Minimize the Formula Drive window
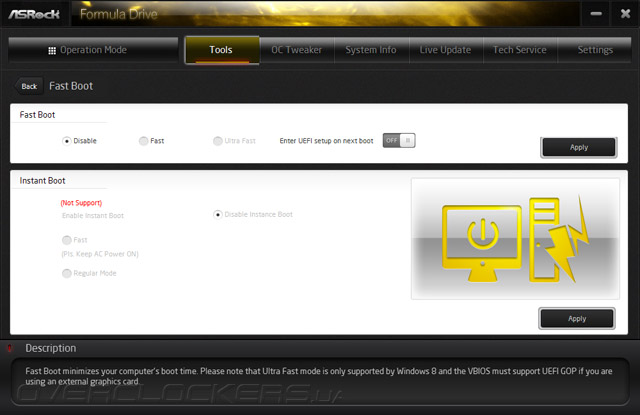The image size is (640, 415). (596, 14)
